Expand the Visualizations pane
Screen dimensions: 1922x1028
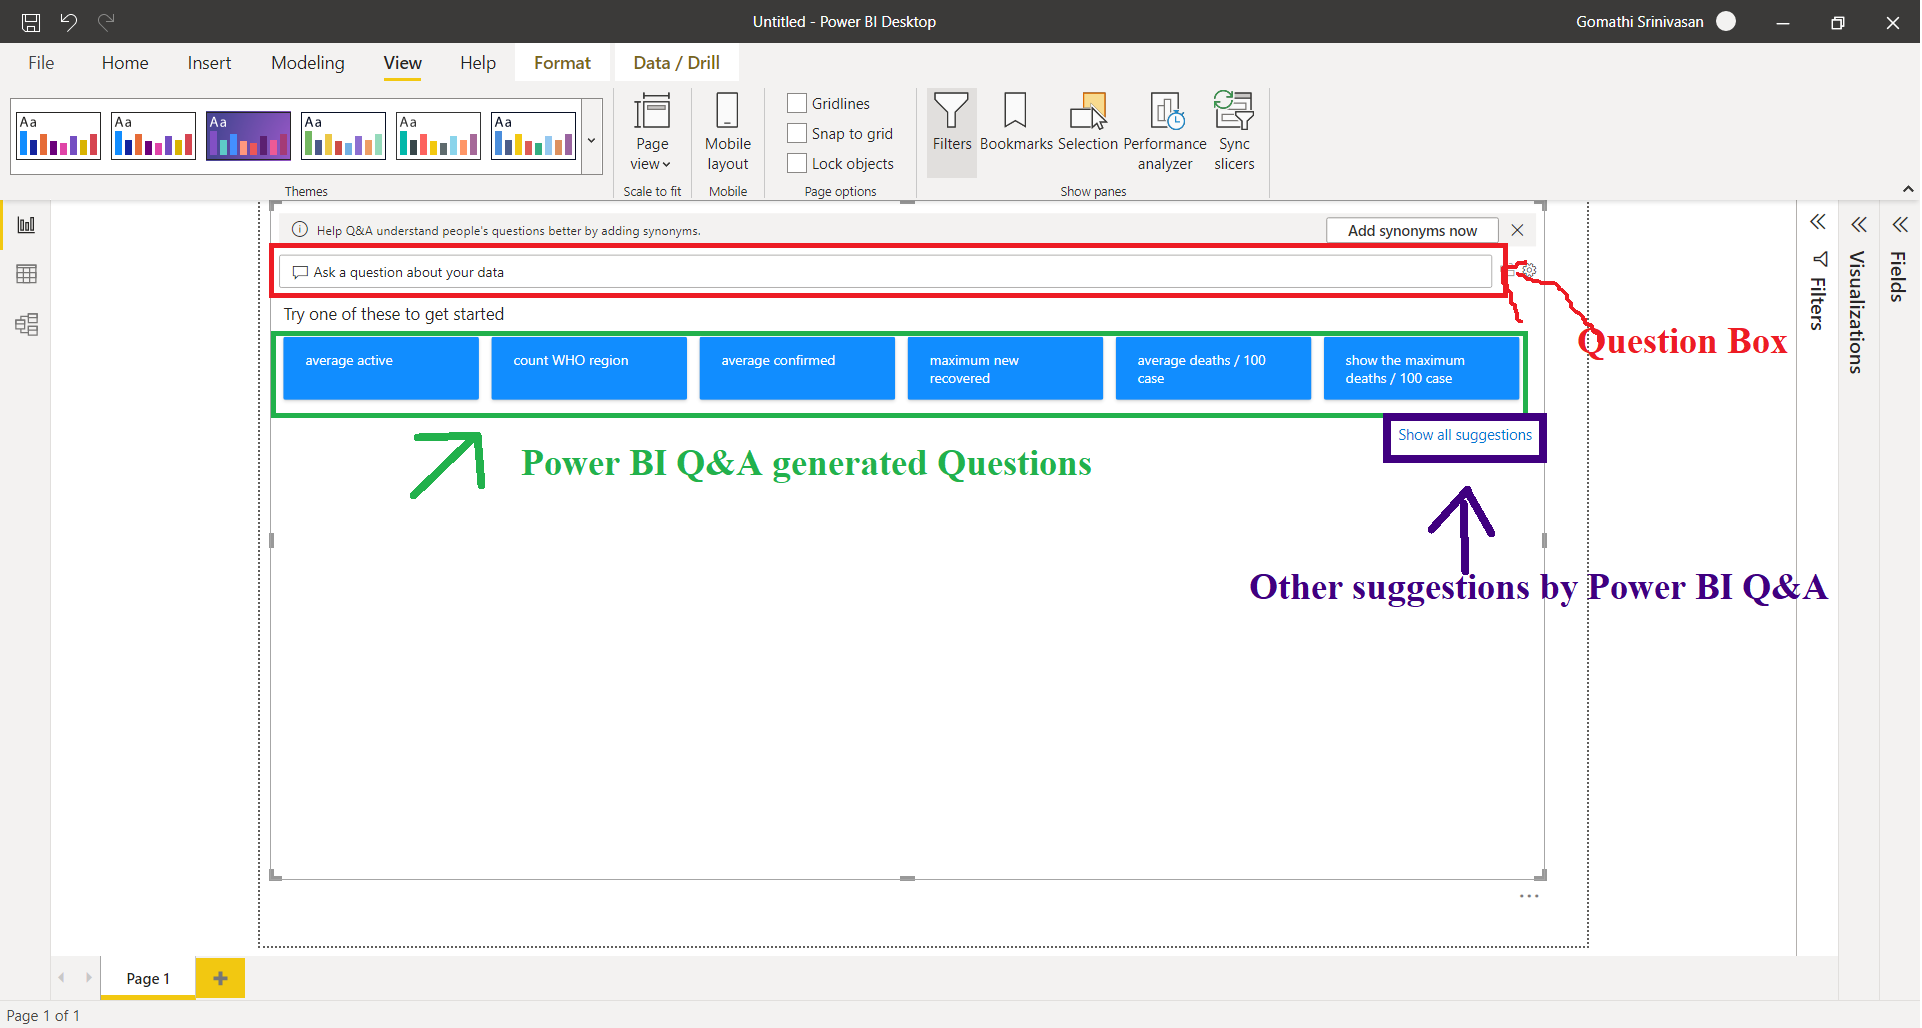(x=1859, y=224)
